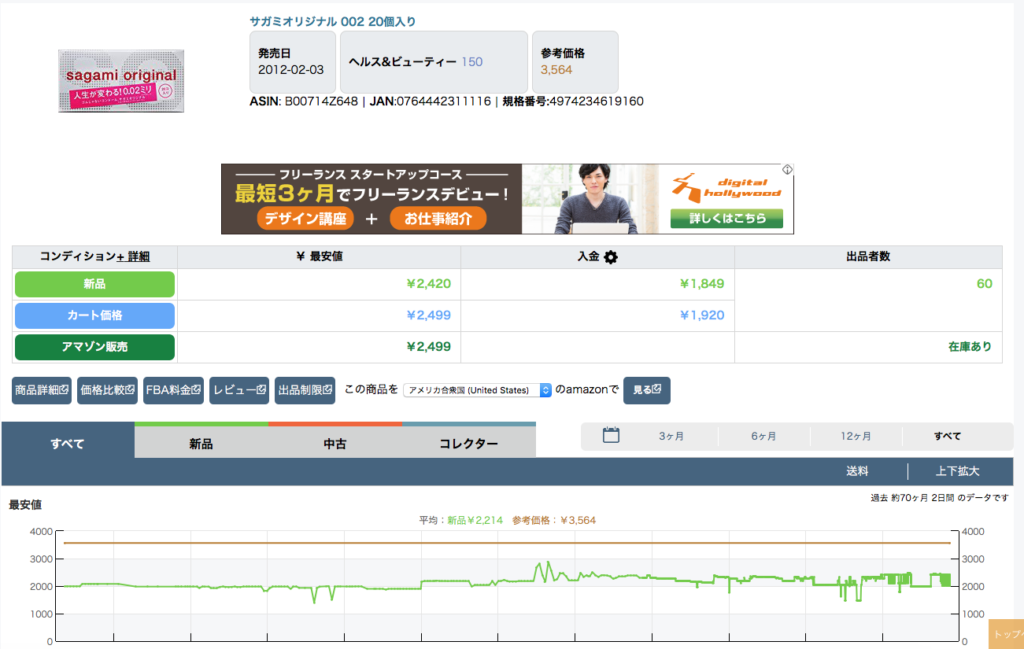
Task: Click the 参考価格 value 3,564
Action: (556, 70)
